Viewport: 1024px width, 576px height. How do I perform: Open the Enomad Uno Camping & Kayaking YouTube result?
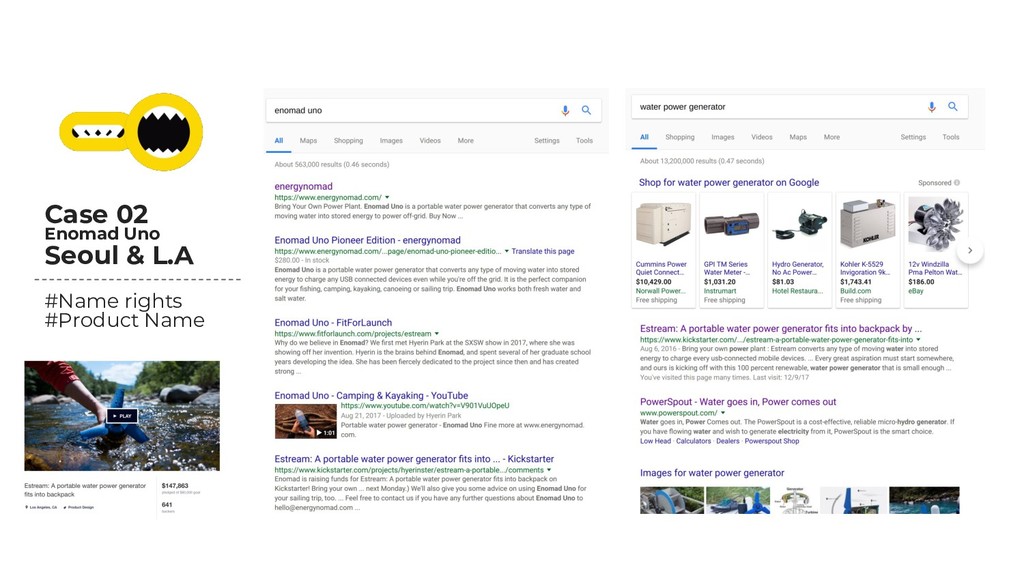[371, 396]
